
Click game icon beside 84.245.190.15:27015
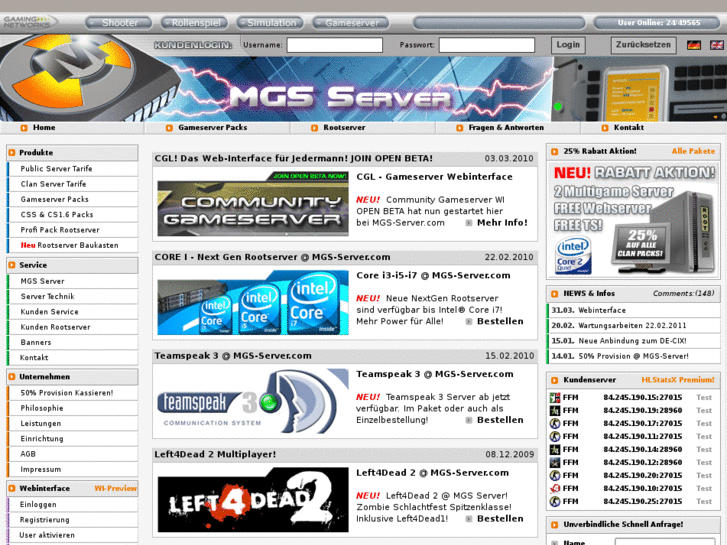pyautogui.click(x=555, y=398)
